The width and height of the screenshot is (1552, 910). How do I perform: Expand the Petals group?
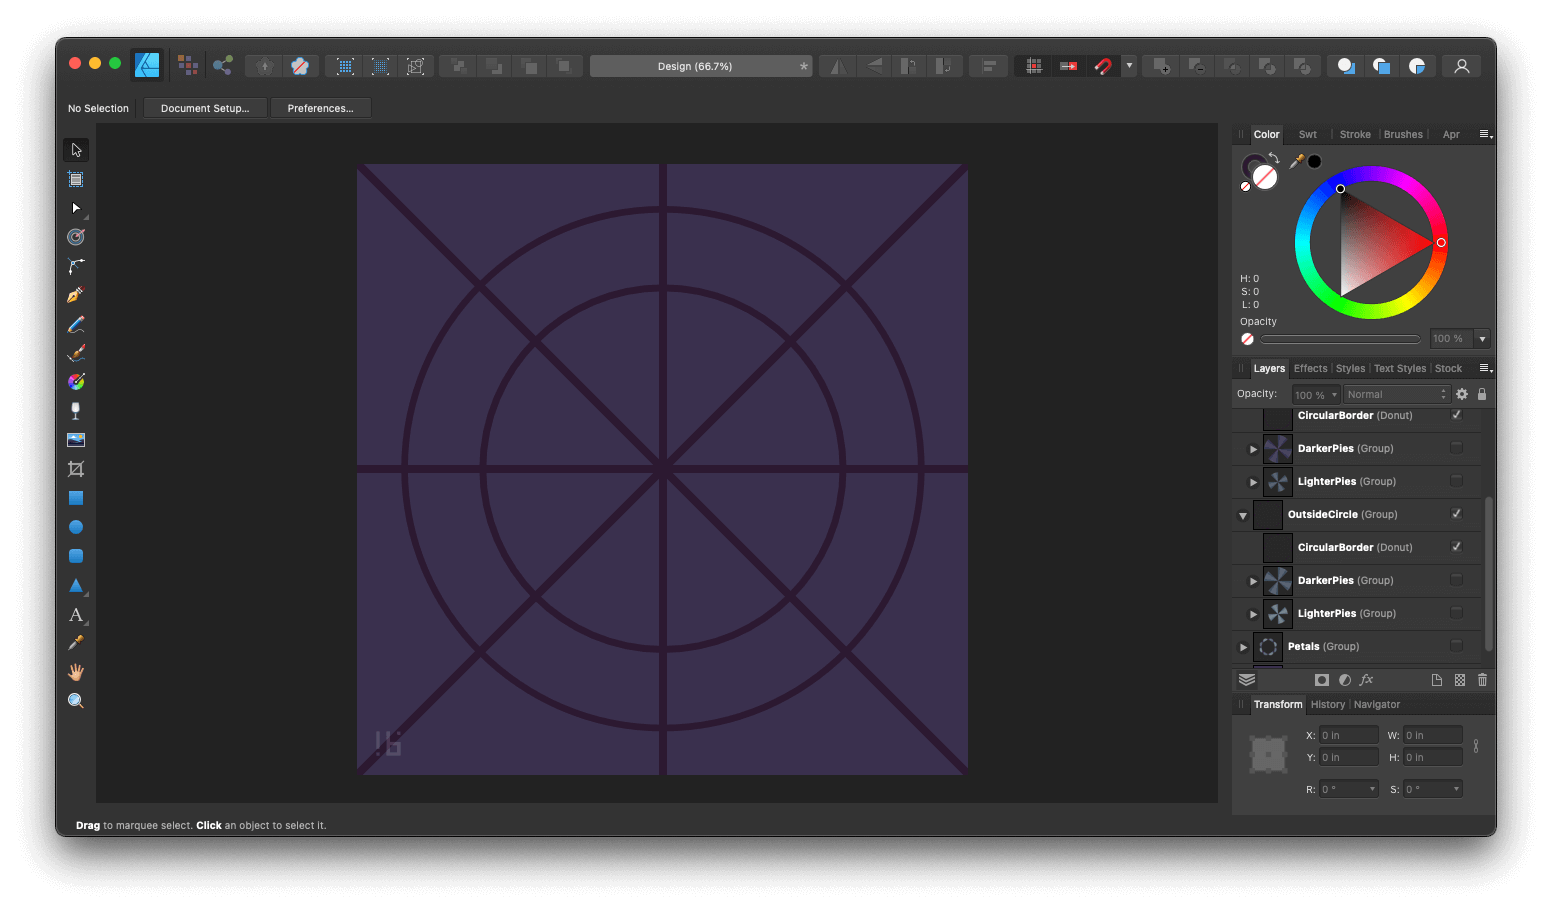click(x=1242, y=646)
